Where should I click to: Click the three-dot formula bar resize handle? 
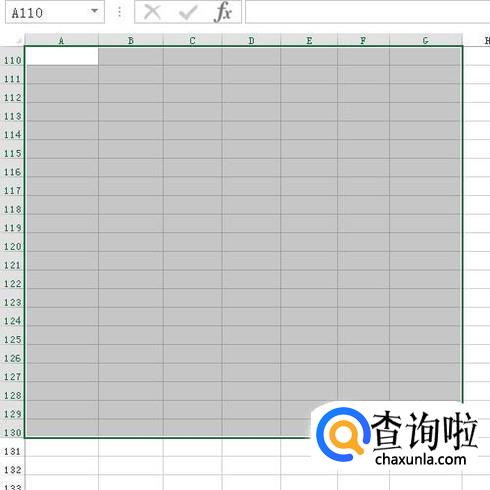(119, 12)
